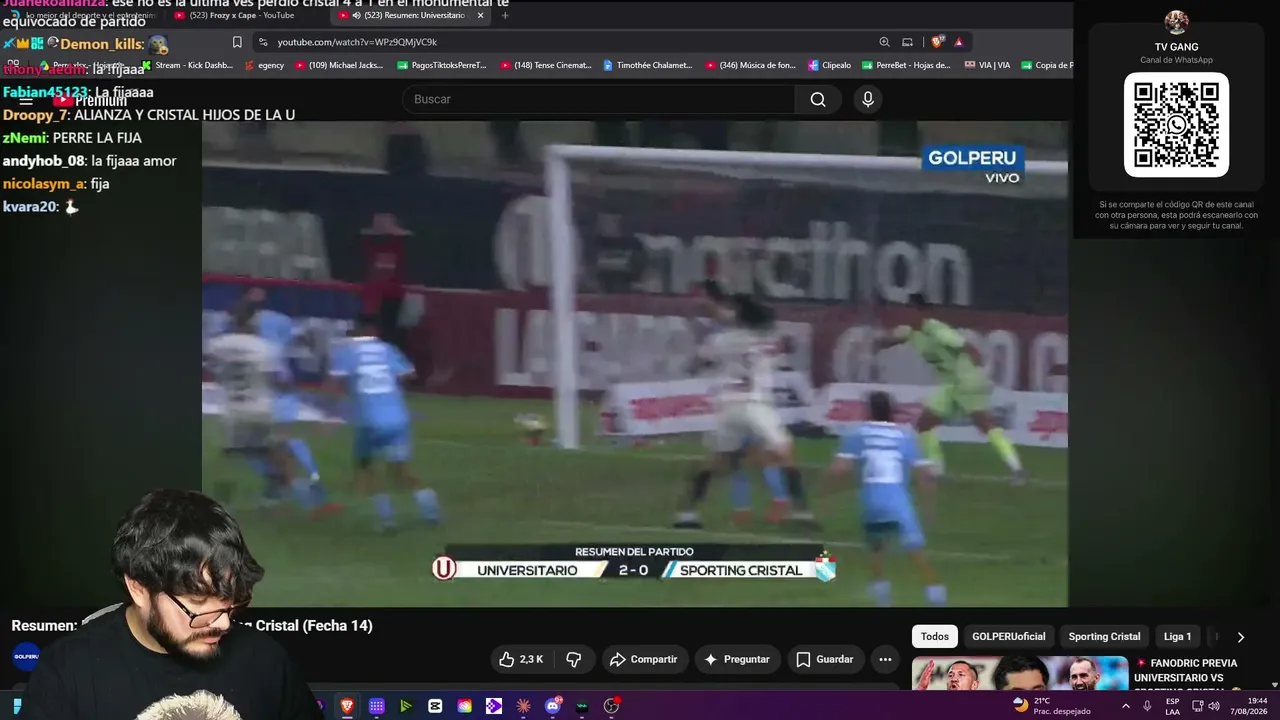Open the zoom magnifier in address bar

point(884,42)
